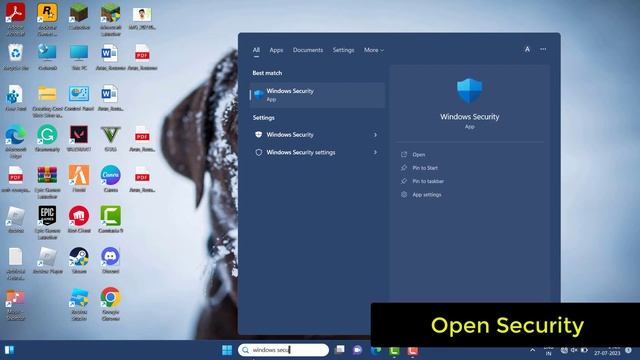Image resolution: width=640 pixels, height=360 pixels.
Task: Switch to the Settings search tab
Action: (x=343, y=50)
